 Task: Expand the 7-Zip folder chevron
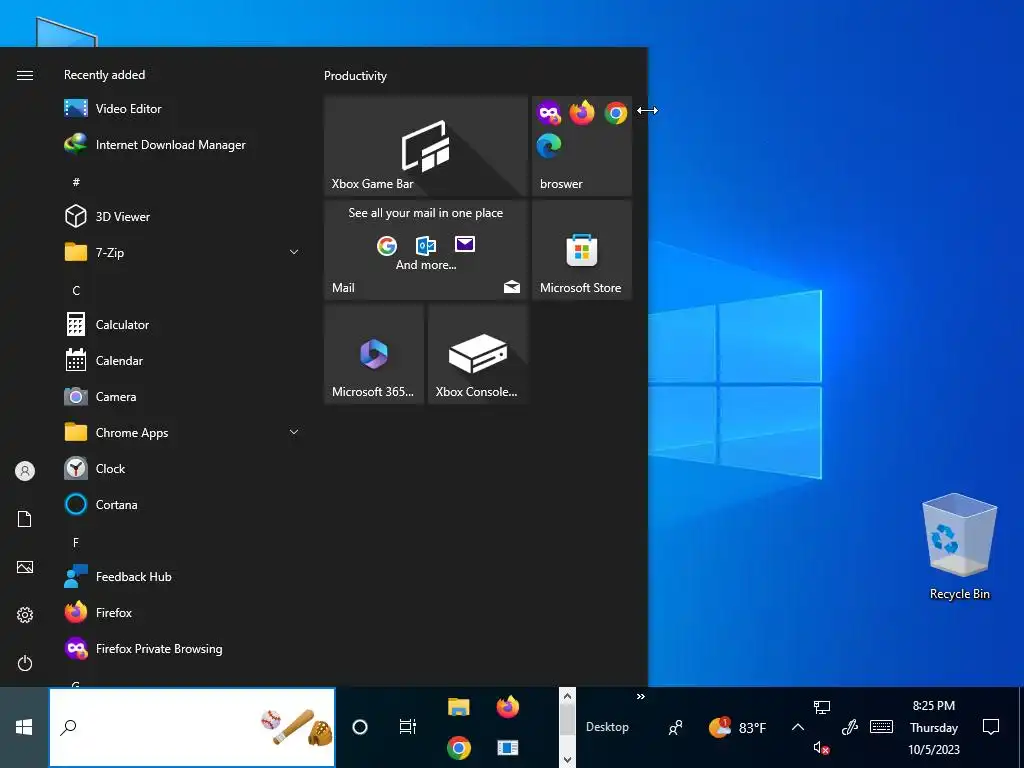[x=294, y=252]
